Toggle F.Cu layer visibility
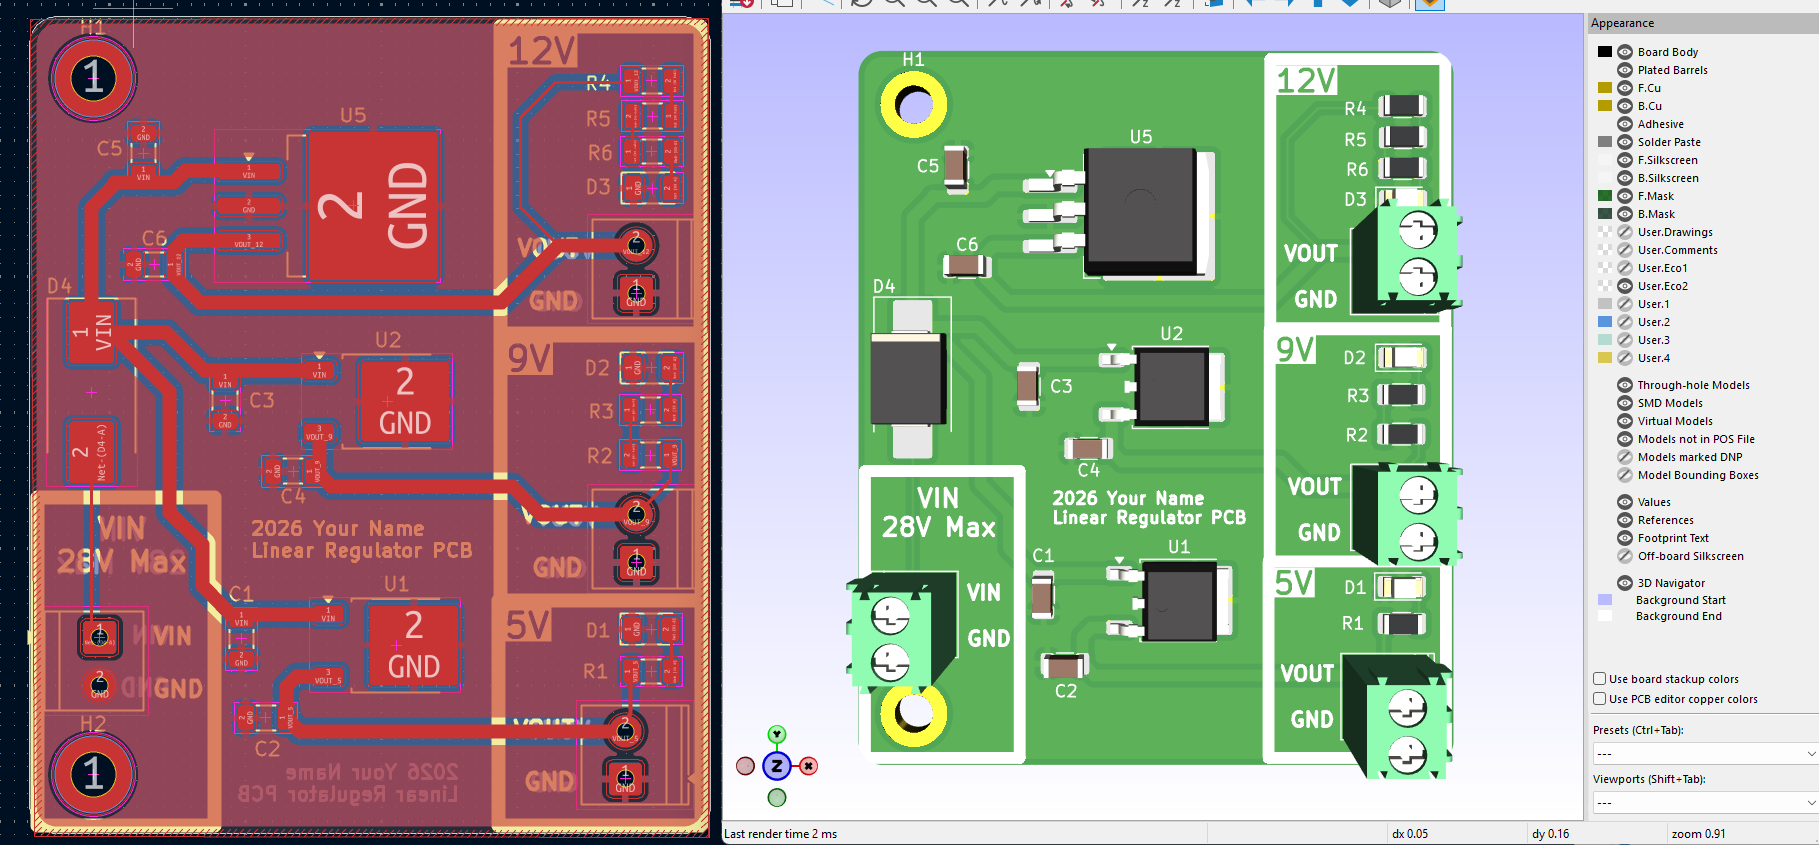 coord(1625,88)
